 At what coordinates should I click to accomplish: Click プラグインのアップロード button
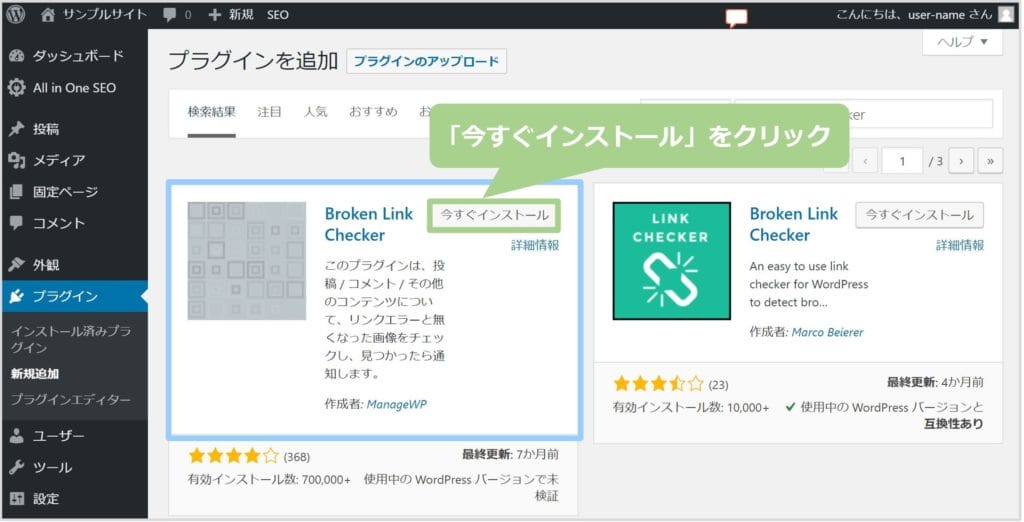click(426, 61)
